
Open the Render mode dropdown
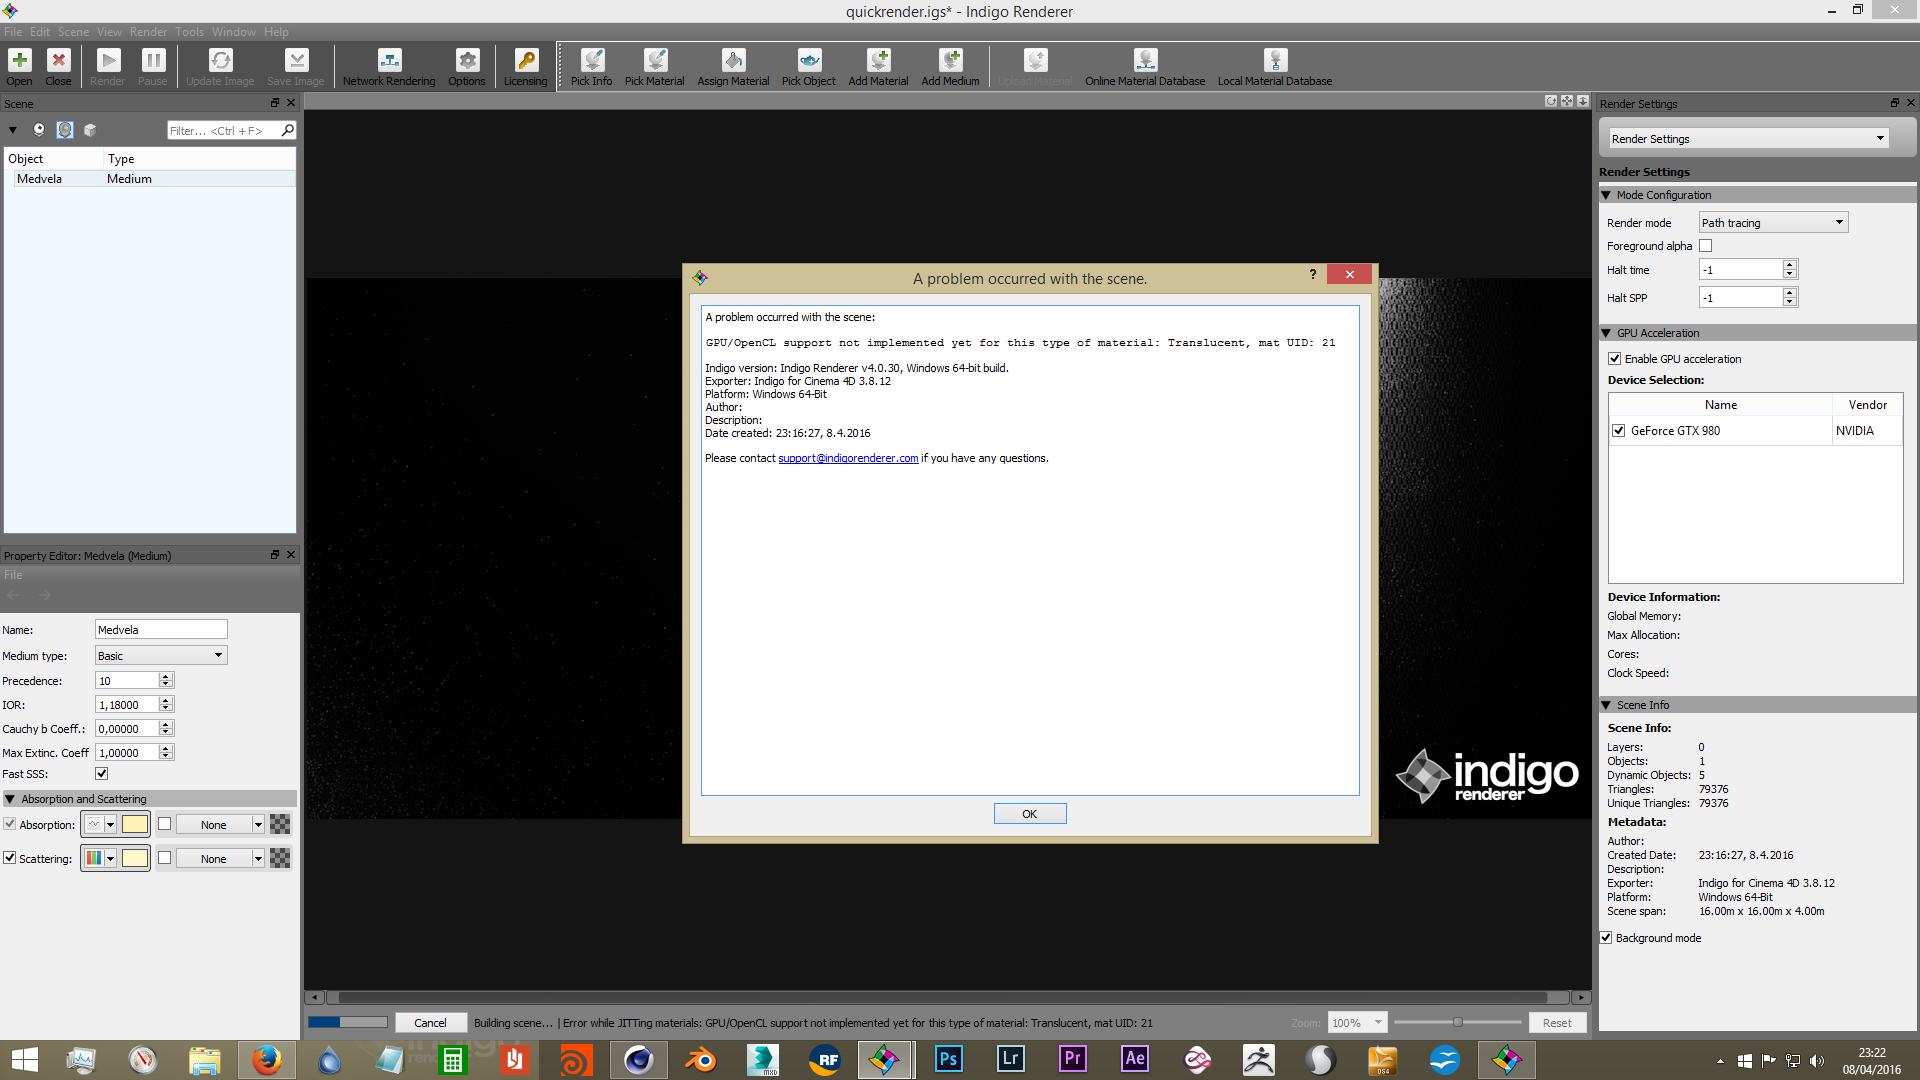pos(1773,223)
